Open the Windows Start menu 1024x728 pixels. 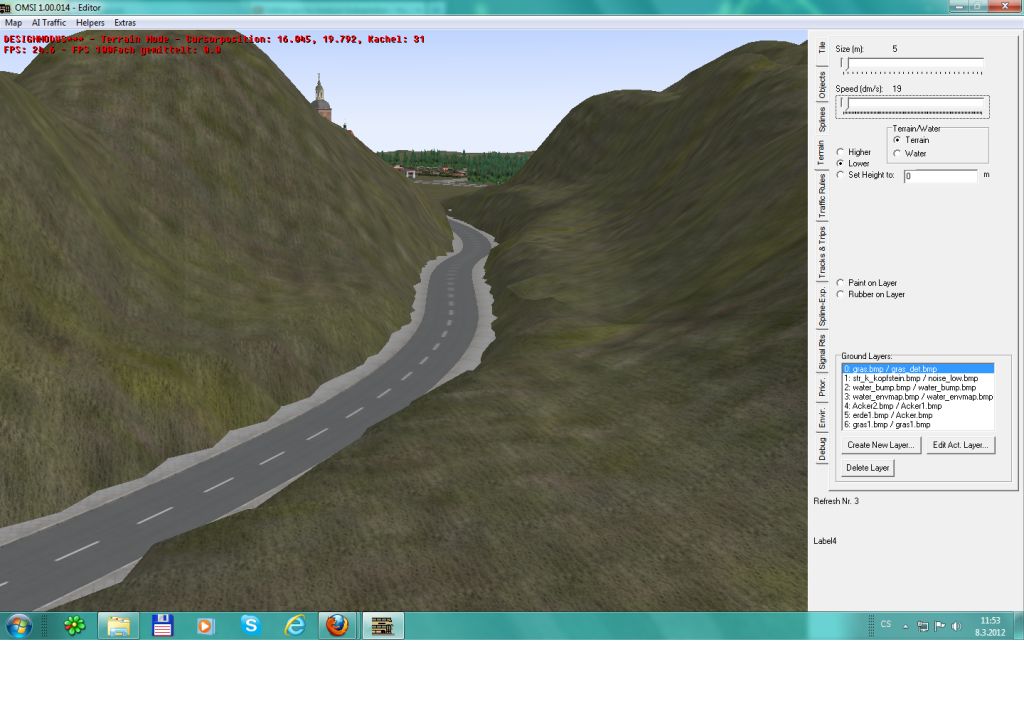tap(19, 626)
